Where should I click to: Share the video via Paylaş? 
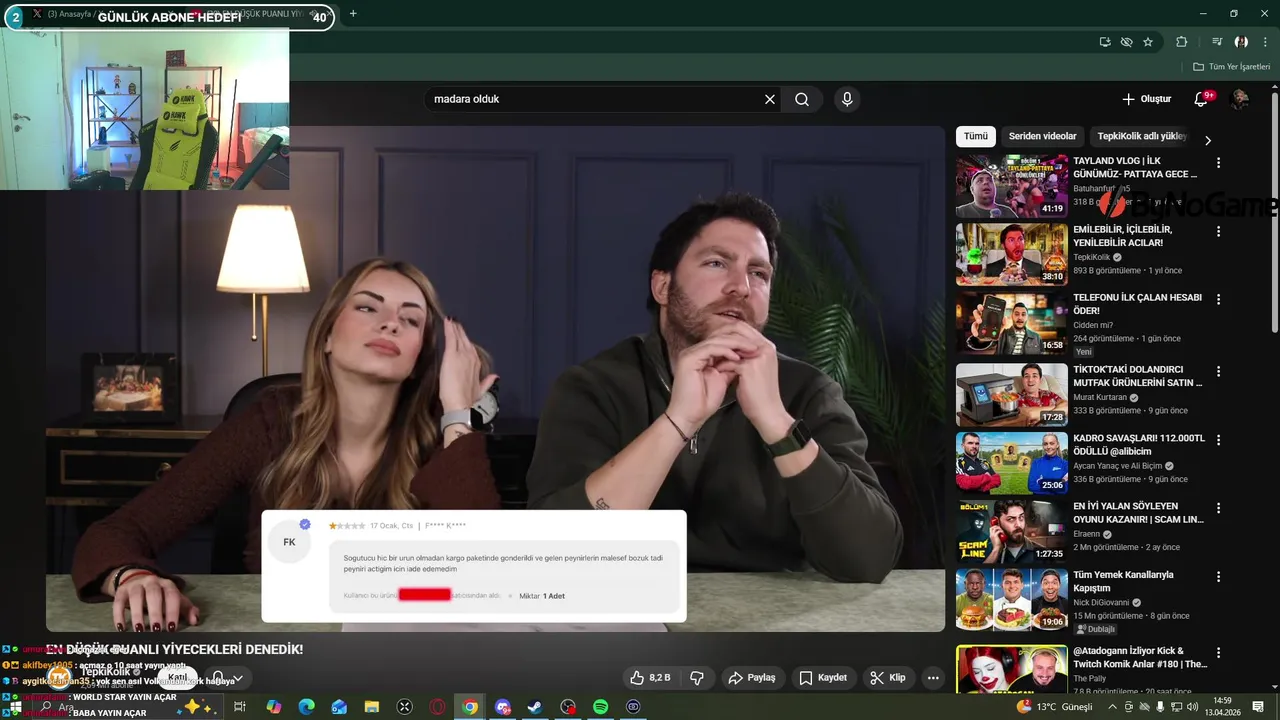coord(752,678)
